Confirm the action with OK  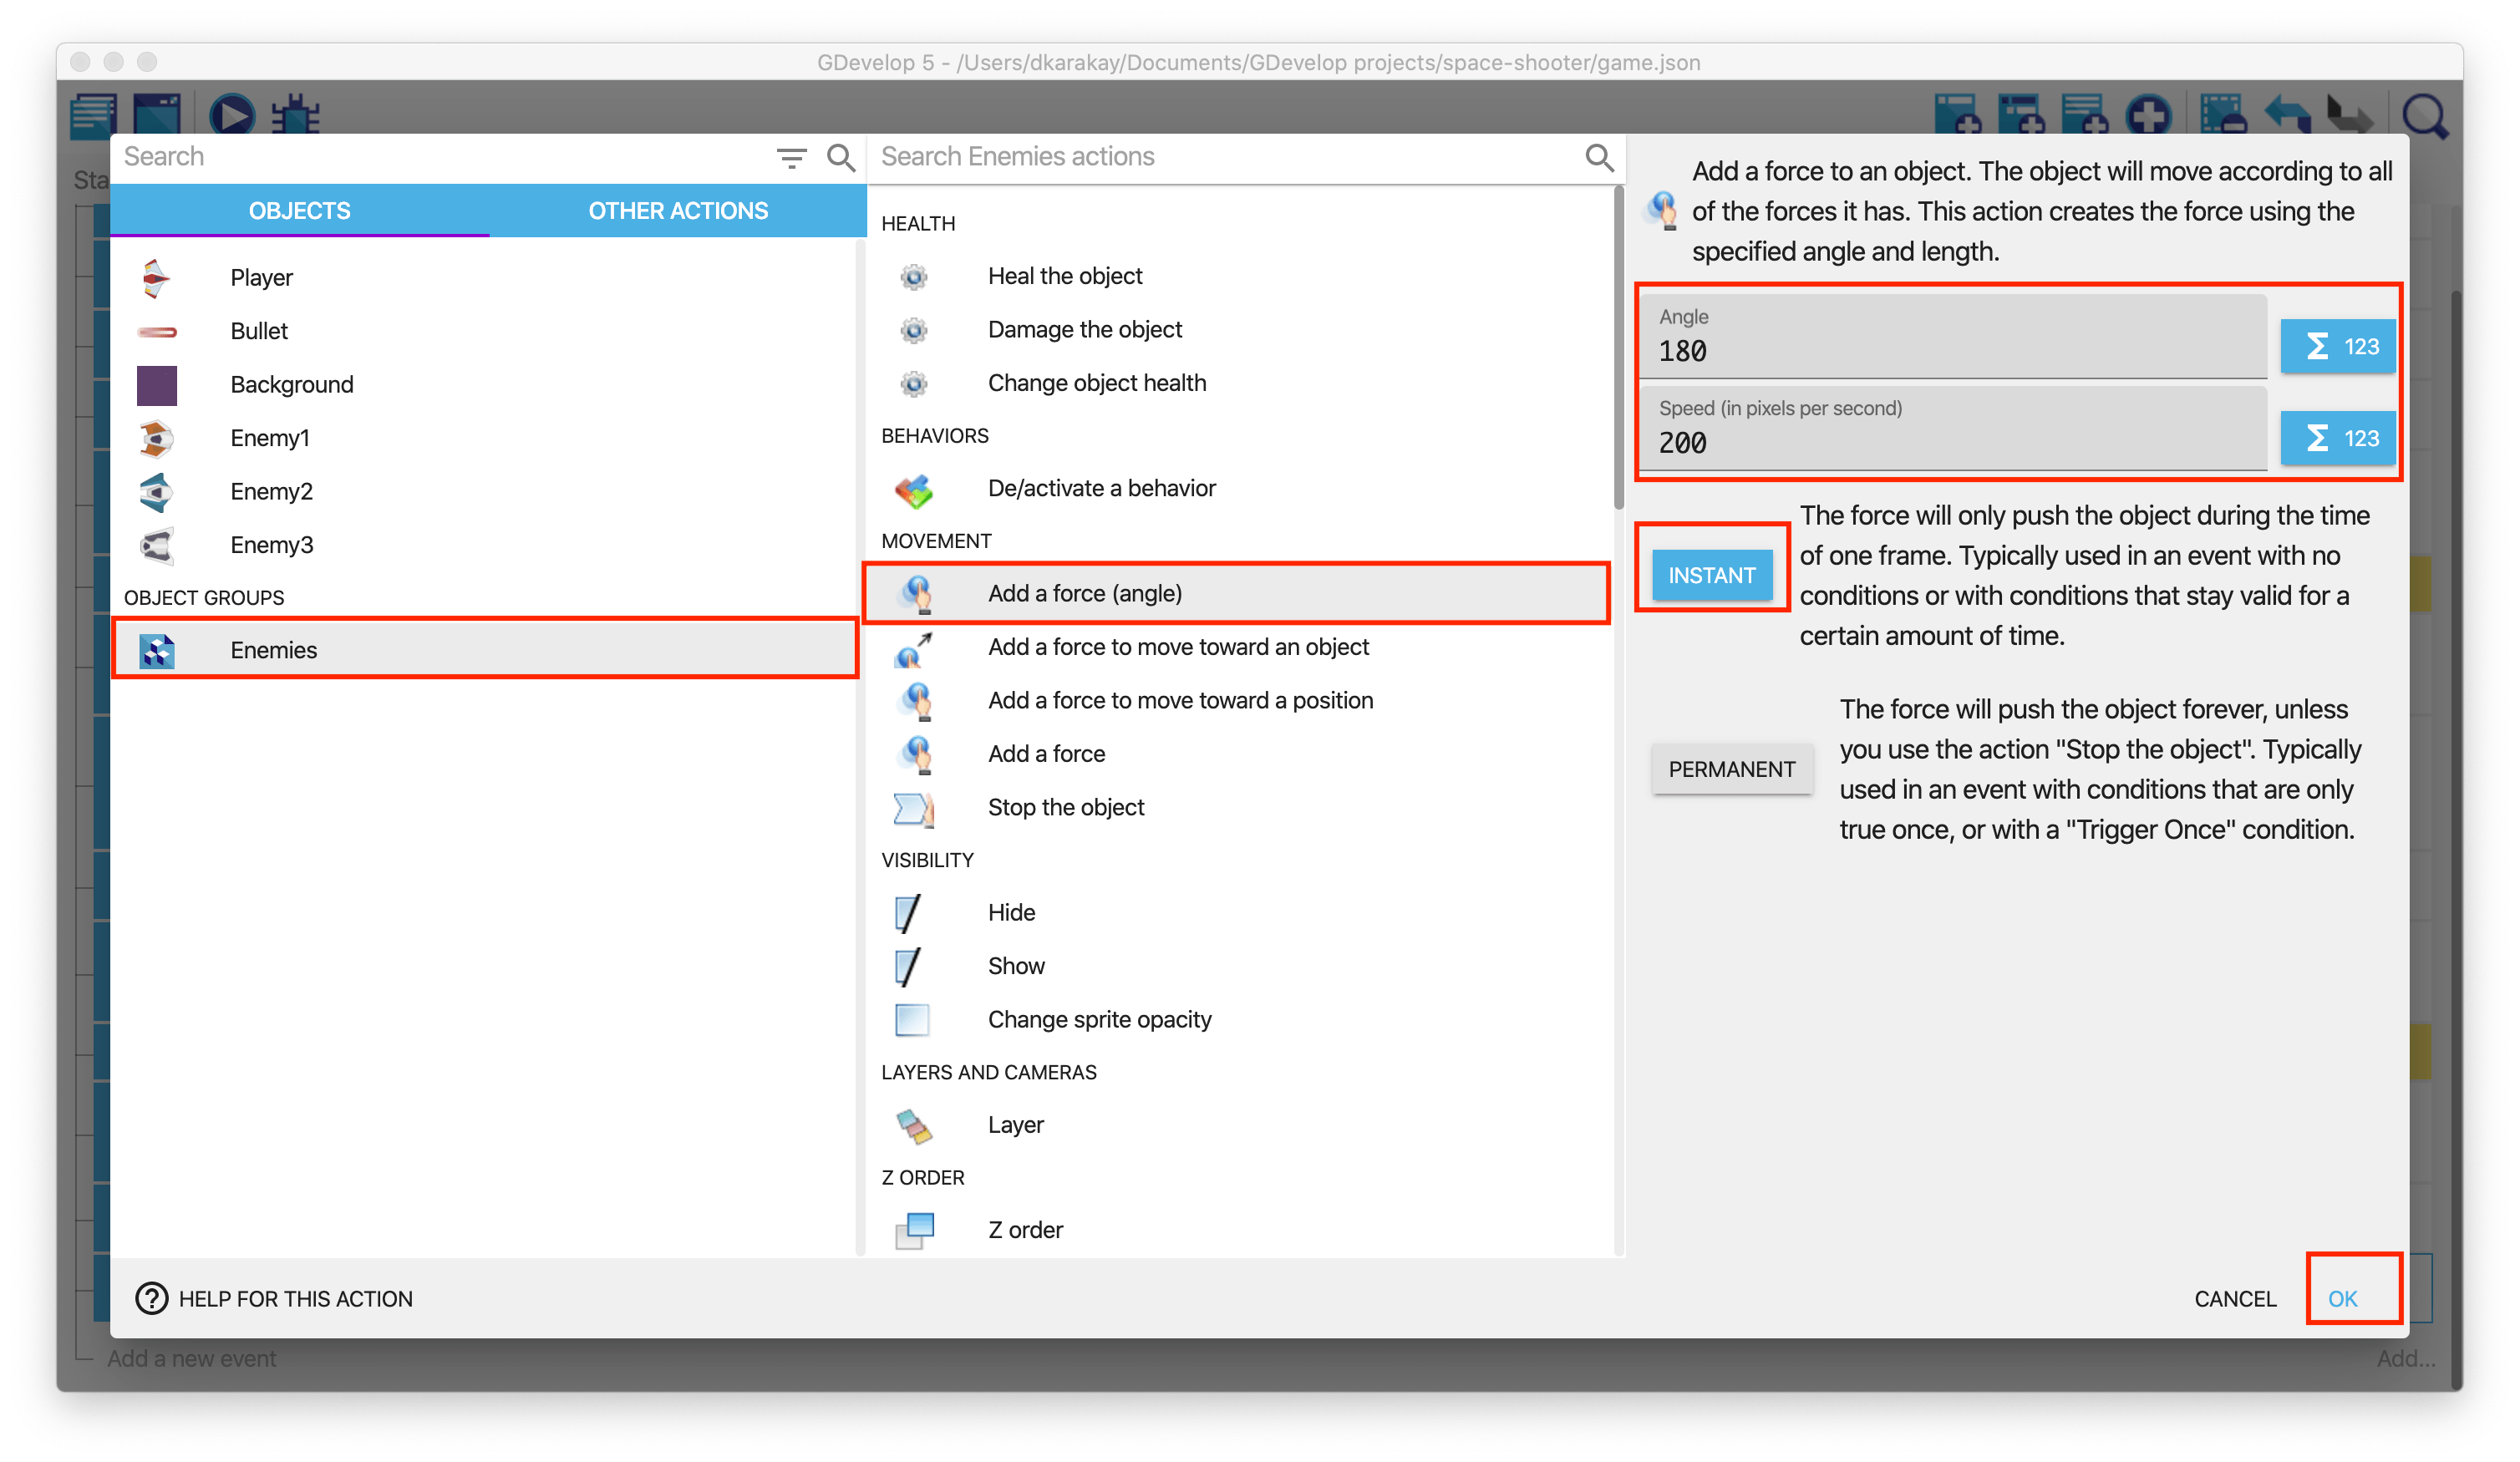tap(2342, 1298)
